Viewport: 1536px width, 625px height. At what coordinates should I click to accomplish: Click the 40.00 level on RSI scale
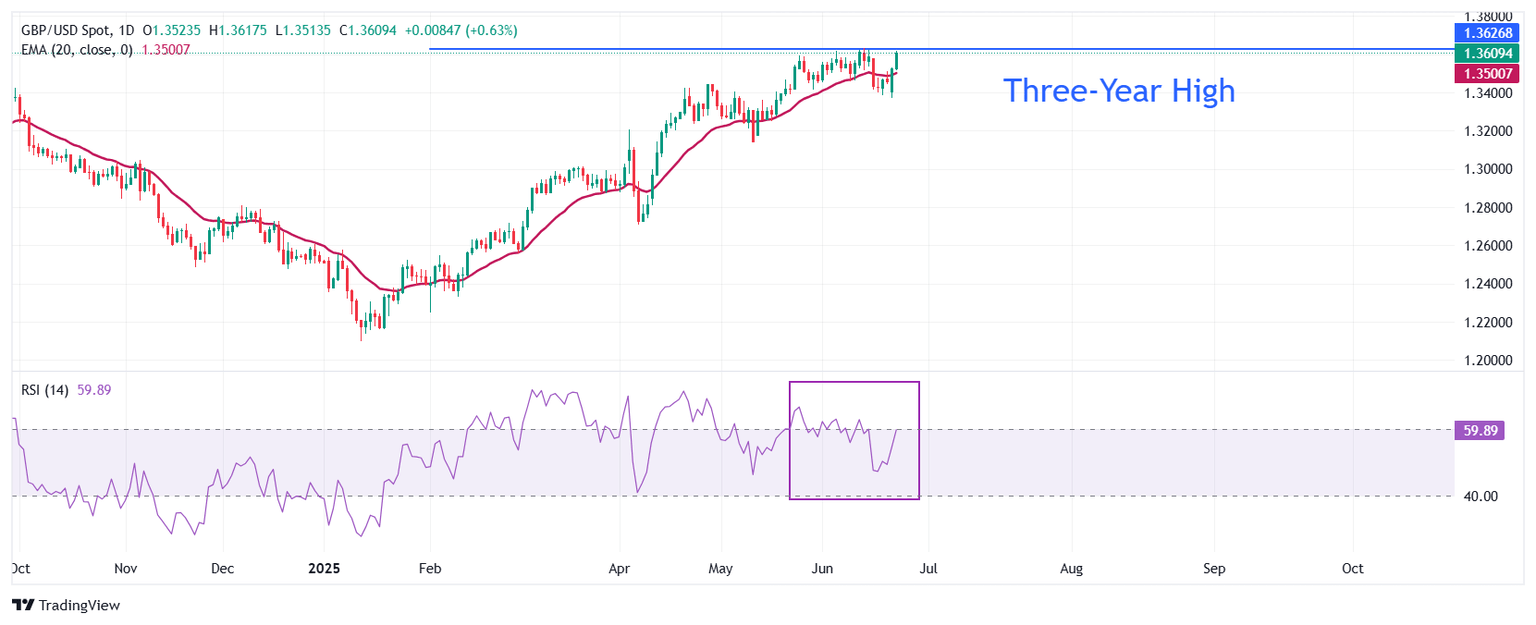[1478, 496]
